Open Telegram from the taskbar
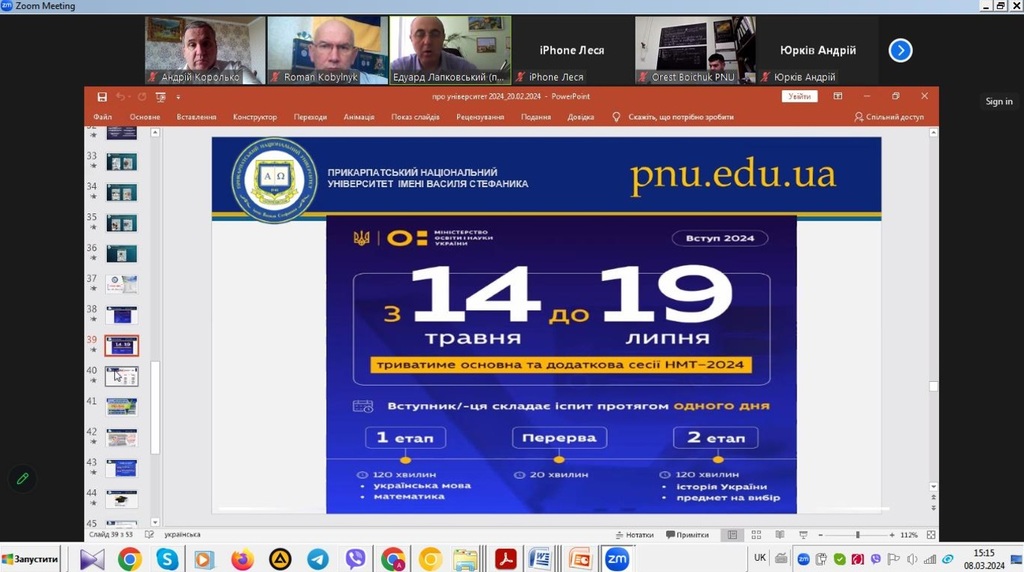The image size is (1024, 572). (317, 559)
